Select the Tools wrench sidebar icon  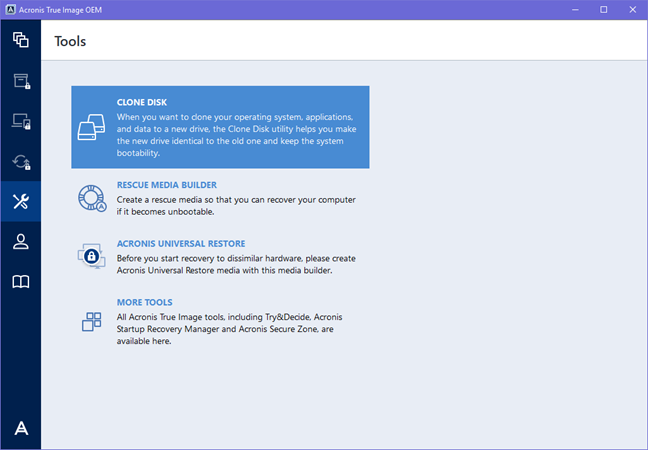pos(21,202)
